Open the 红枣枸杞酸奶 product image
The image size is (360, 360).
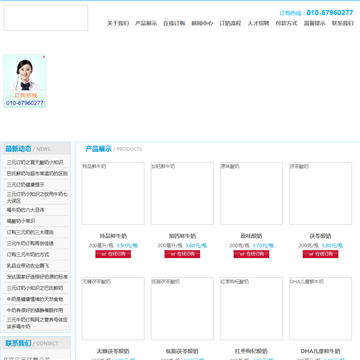[251, 309]
